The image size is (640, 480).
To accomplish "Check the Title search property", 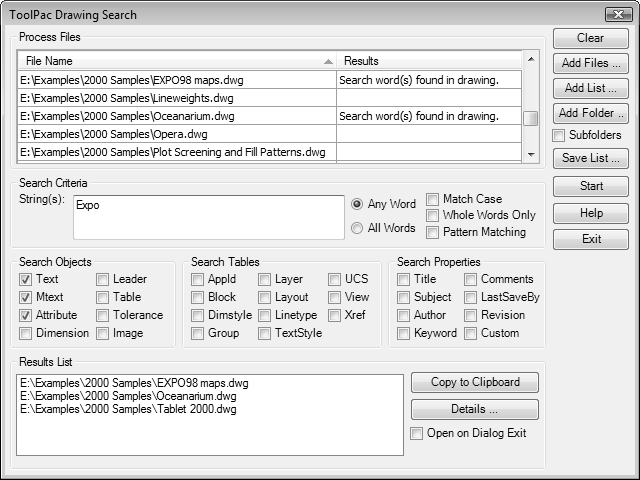I will (x=403, y=279).
